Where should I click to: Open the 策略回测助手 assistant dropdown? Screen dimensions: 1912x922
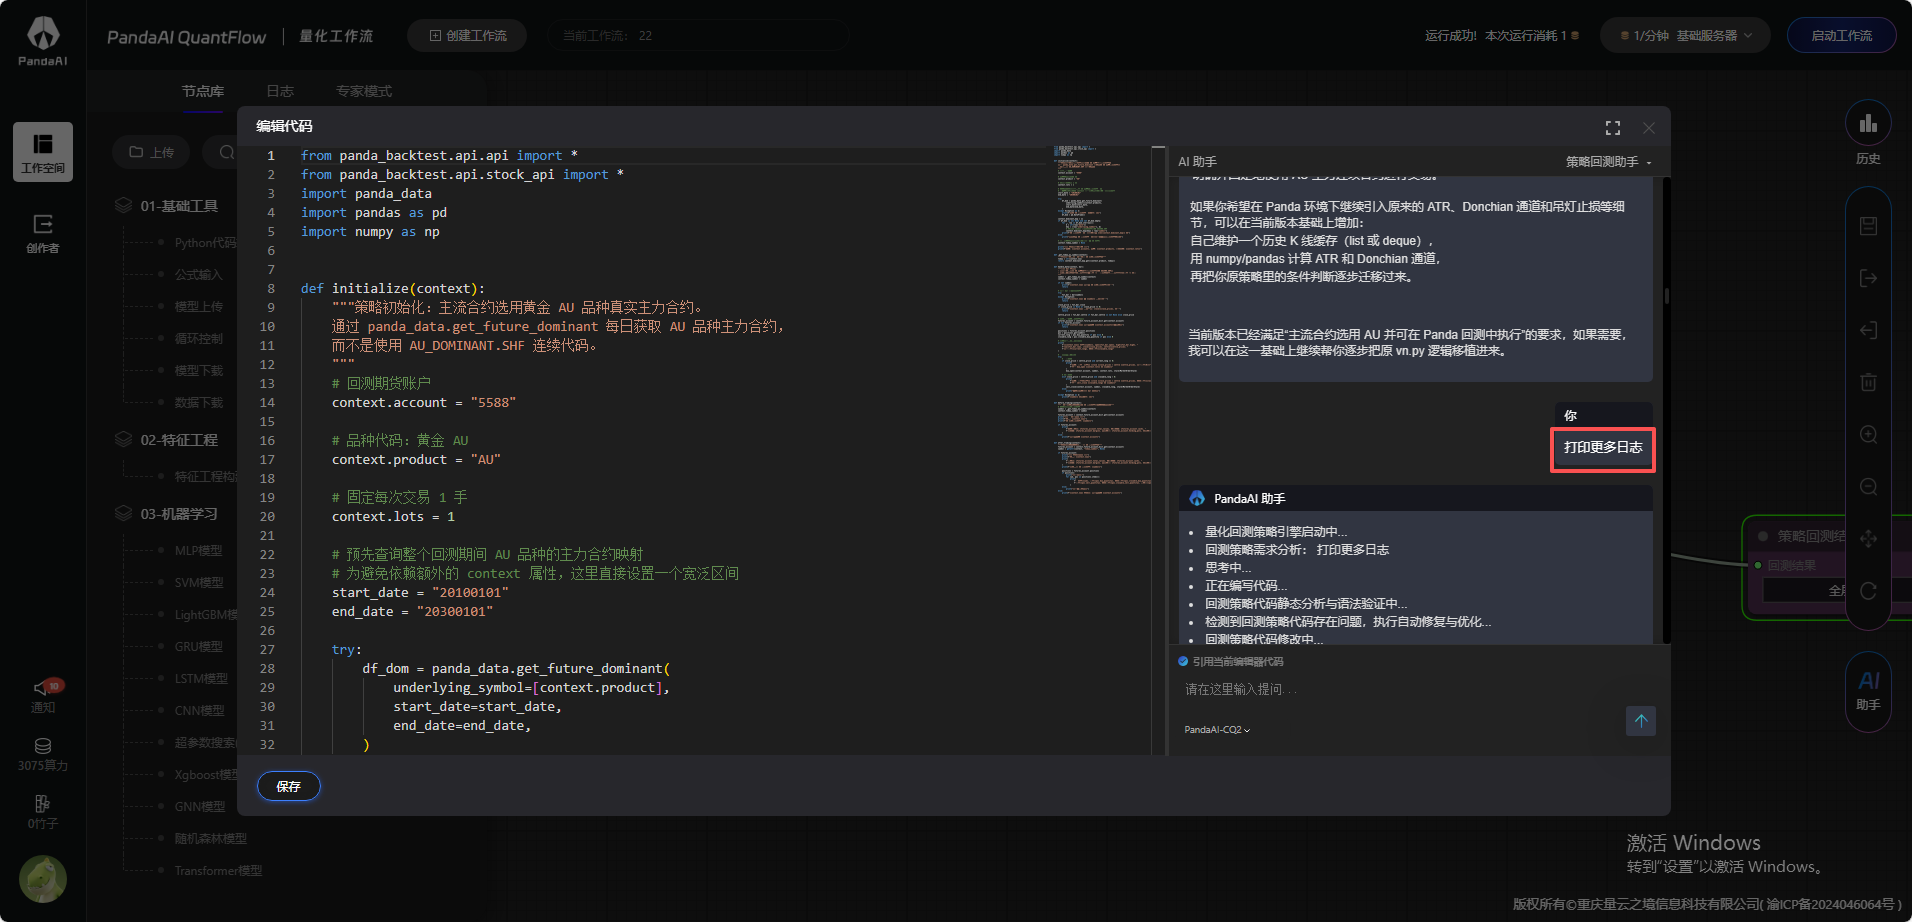(x=1609, y=162)
